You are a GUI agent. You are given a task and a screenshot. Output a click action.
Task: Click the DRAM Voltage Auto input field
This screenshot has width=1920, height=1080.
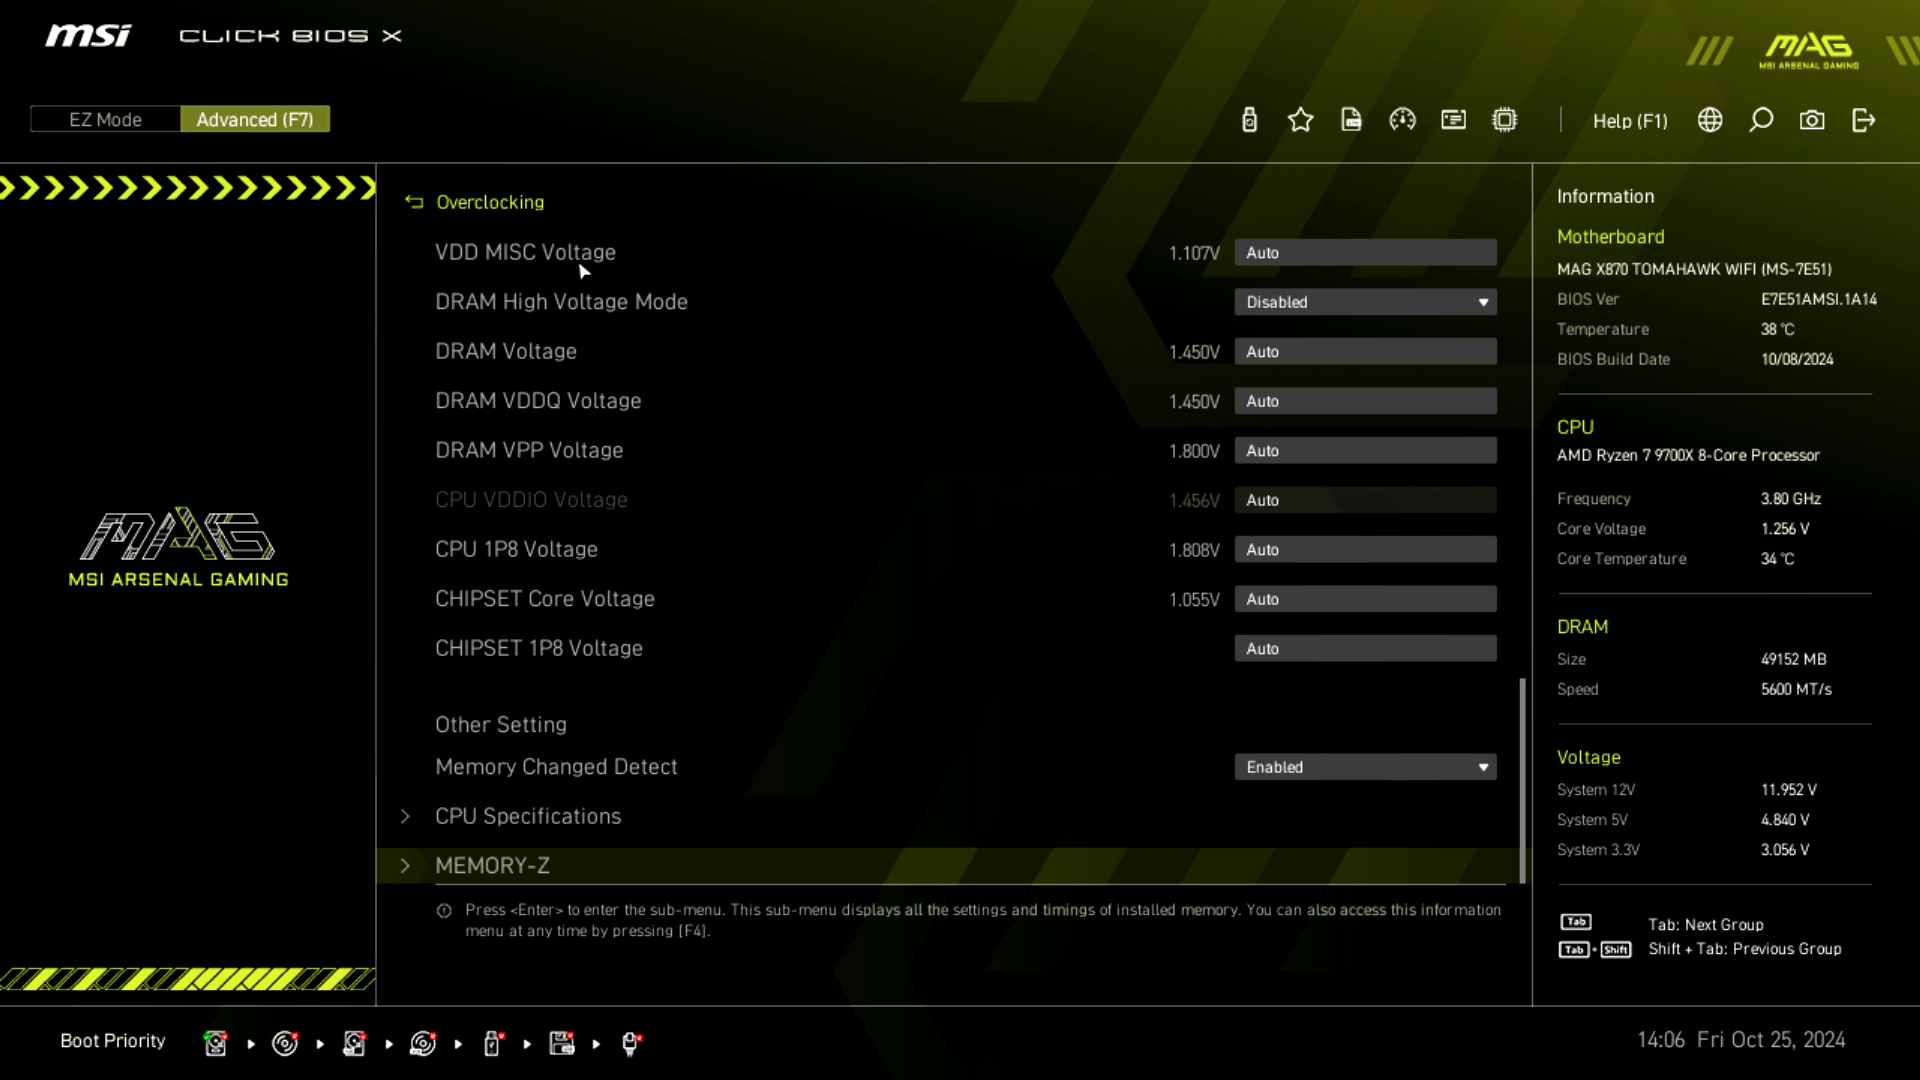click(x=1365, y=352)
